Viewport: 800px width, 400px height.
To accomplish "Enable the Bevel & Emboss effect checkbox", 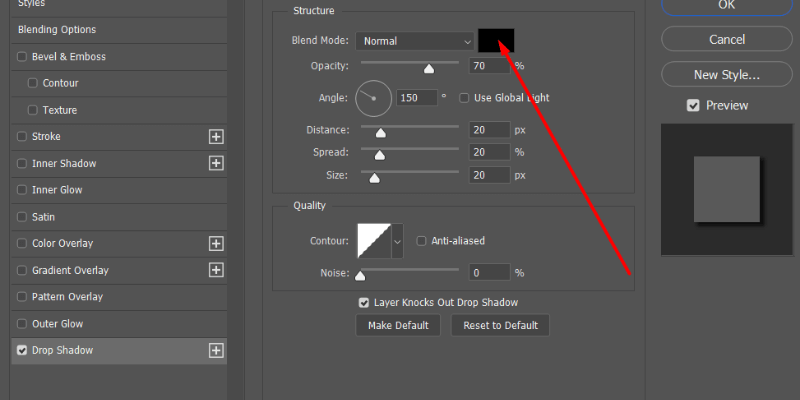I will coord(22,57).
